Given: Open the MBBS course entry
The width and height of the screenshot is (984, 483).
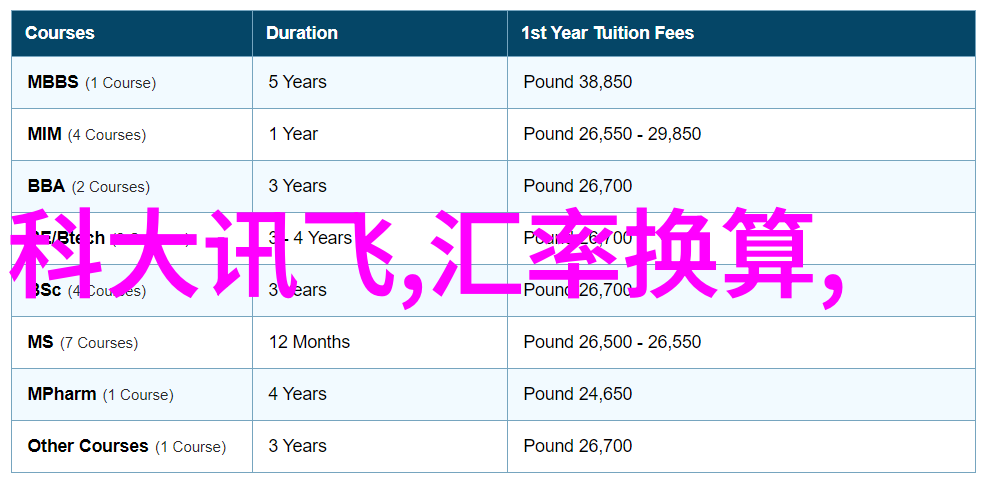Looking at the screenshot, I should pos(53,82).
